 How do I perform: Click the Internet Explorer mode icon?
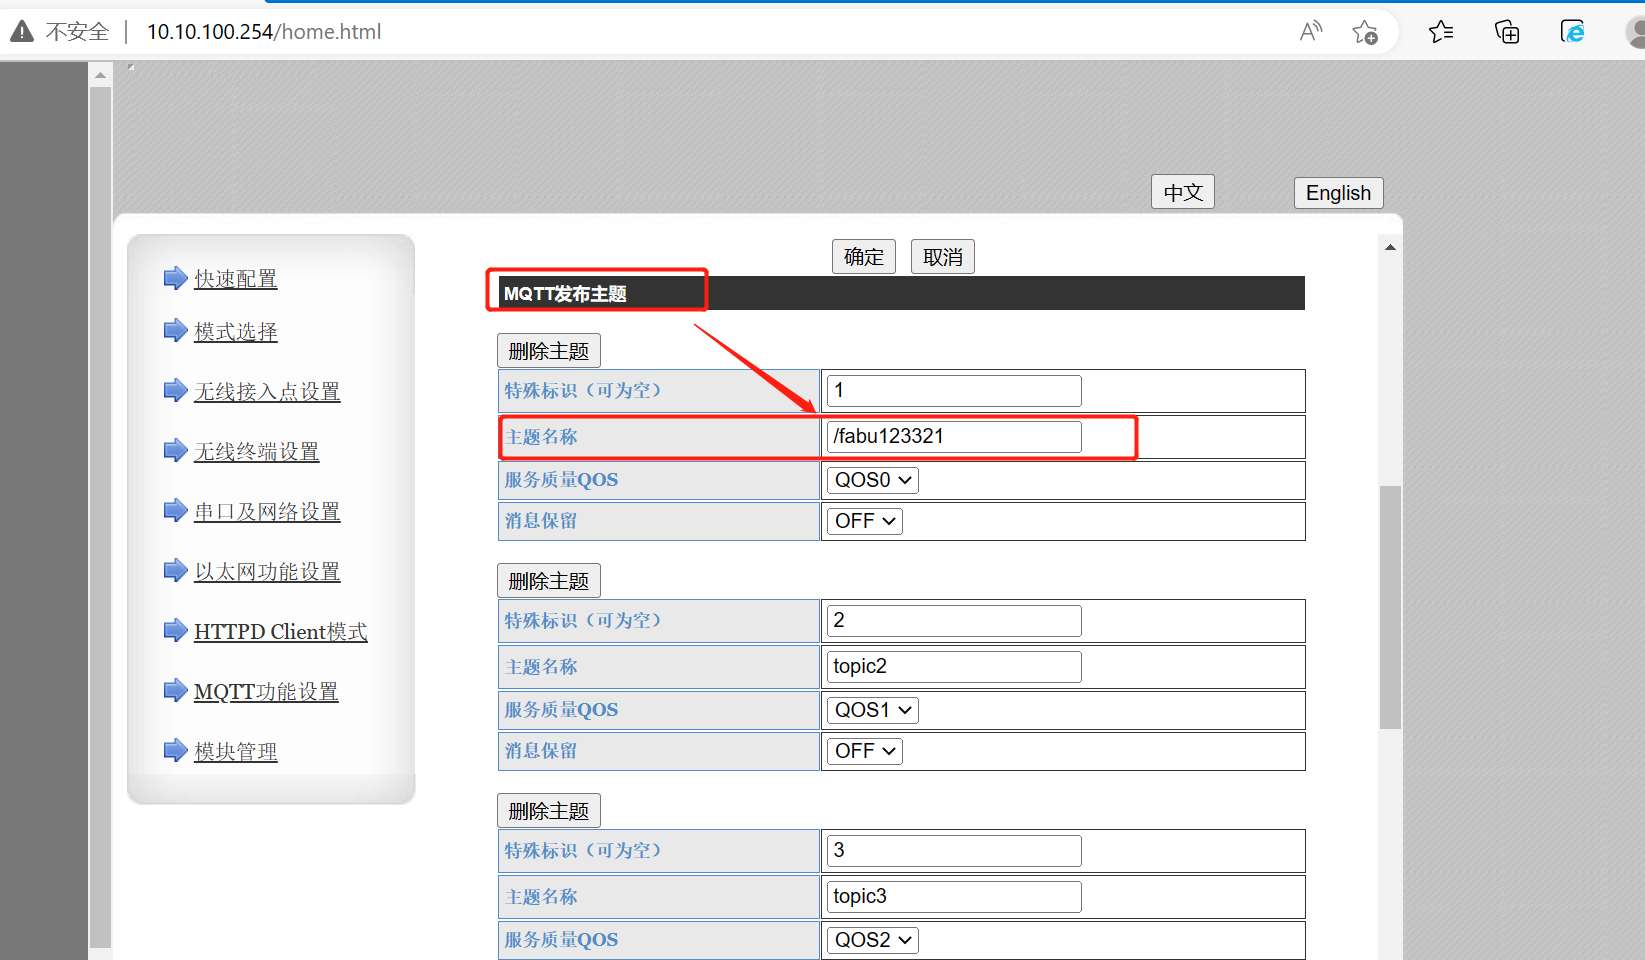[x=1572, y=32]
